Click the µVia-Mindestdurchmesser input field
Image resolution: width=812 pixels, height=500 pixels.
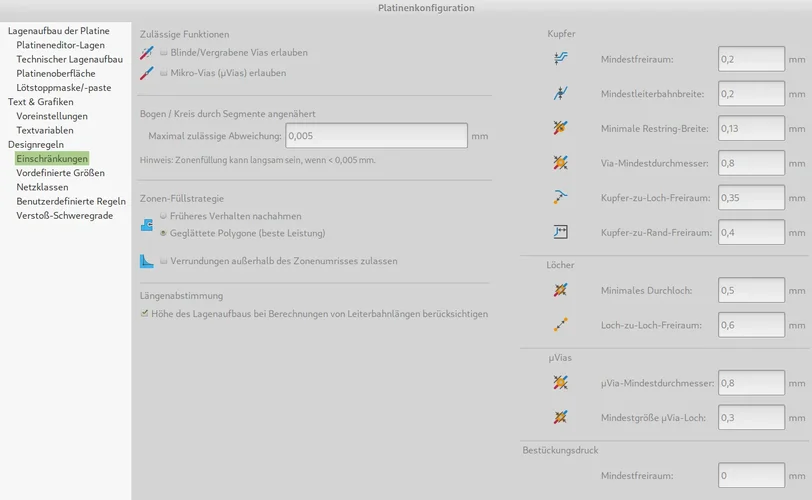click(751, 383)
